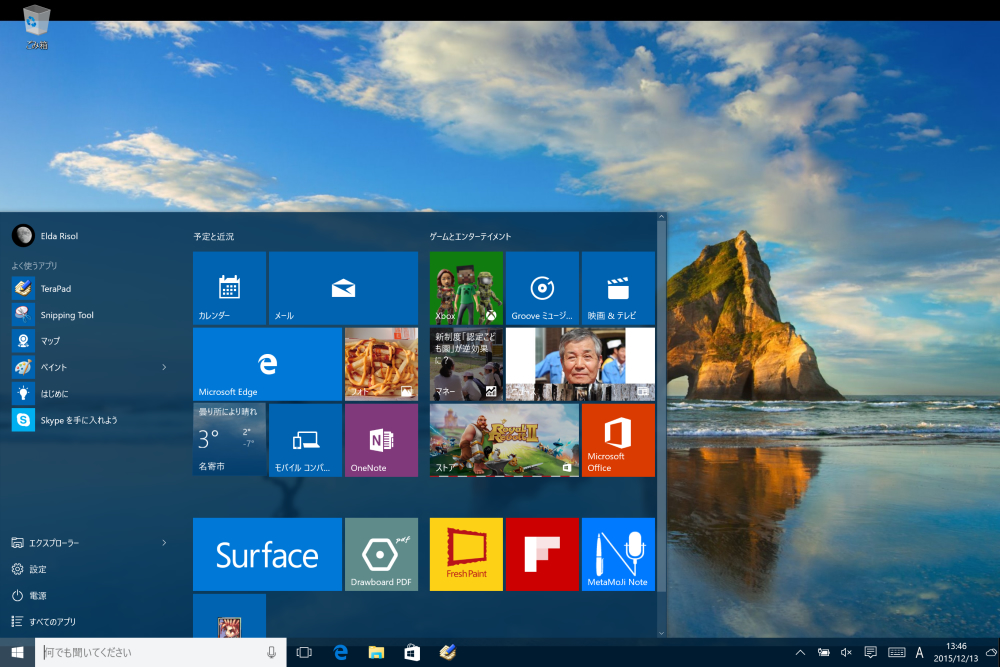Launch the Microsoft Office tile
Screen dimensions: 1000x667
618,440
